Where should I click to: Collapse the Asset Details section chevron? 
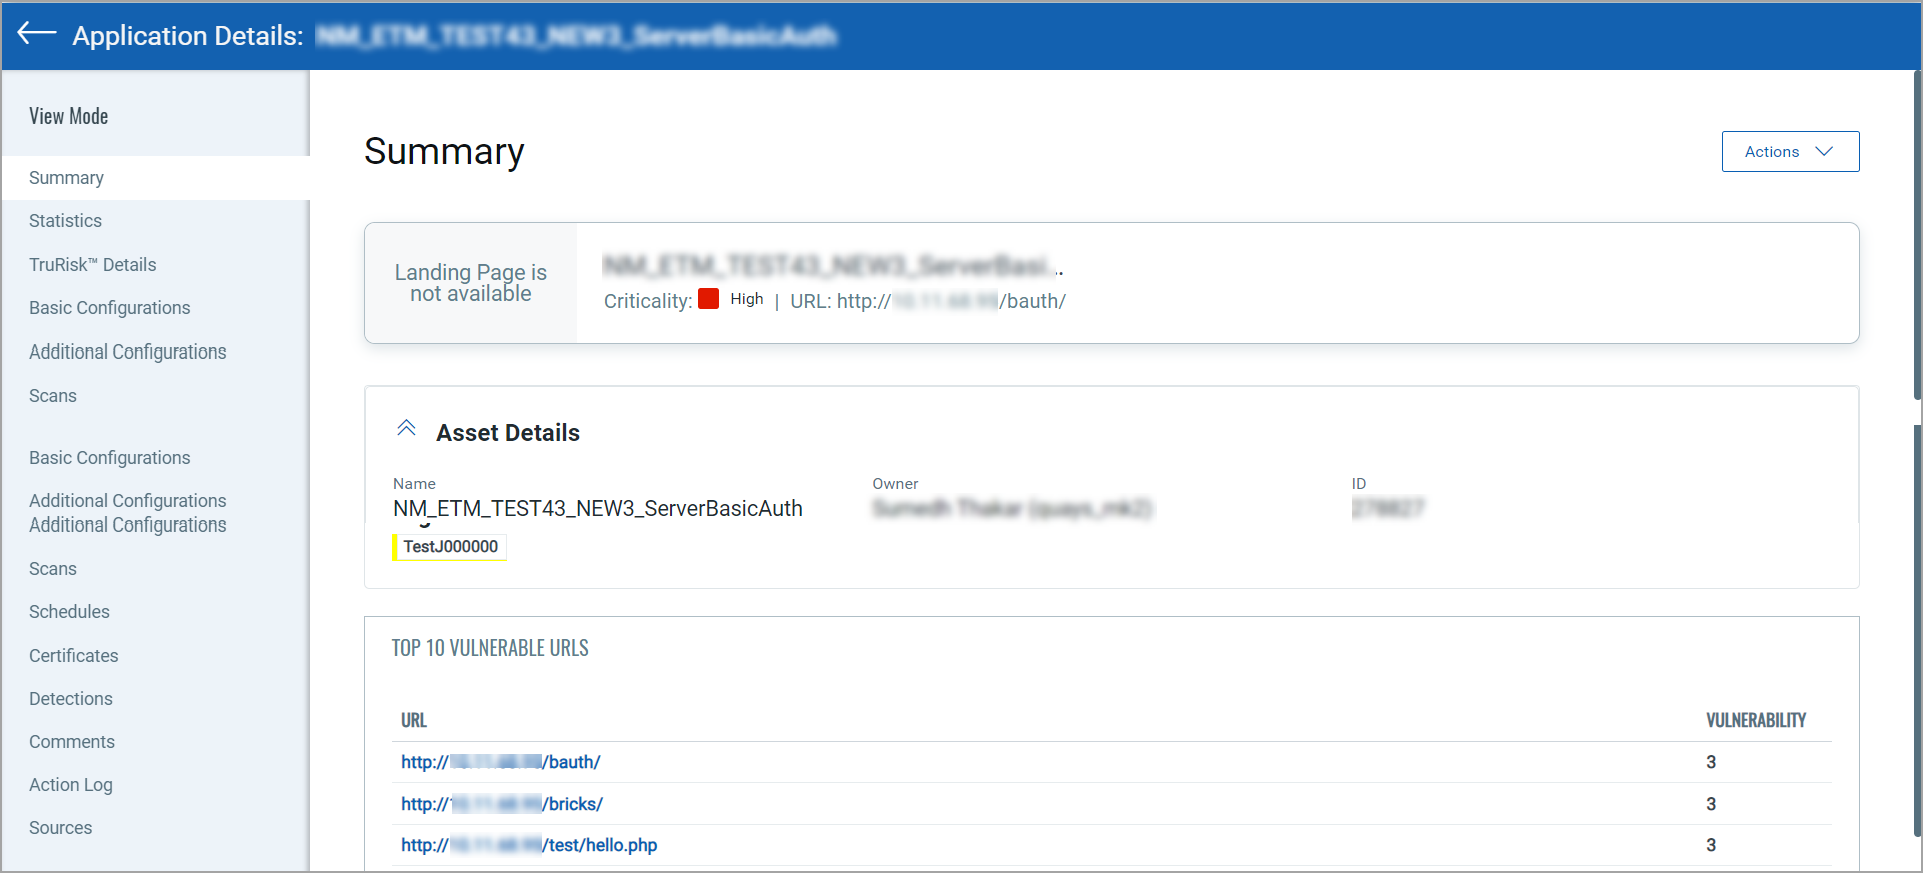(406, 429)
